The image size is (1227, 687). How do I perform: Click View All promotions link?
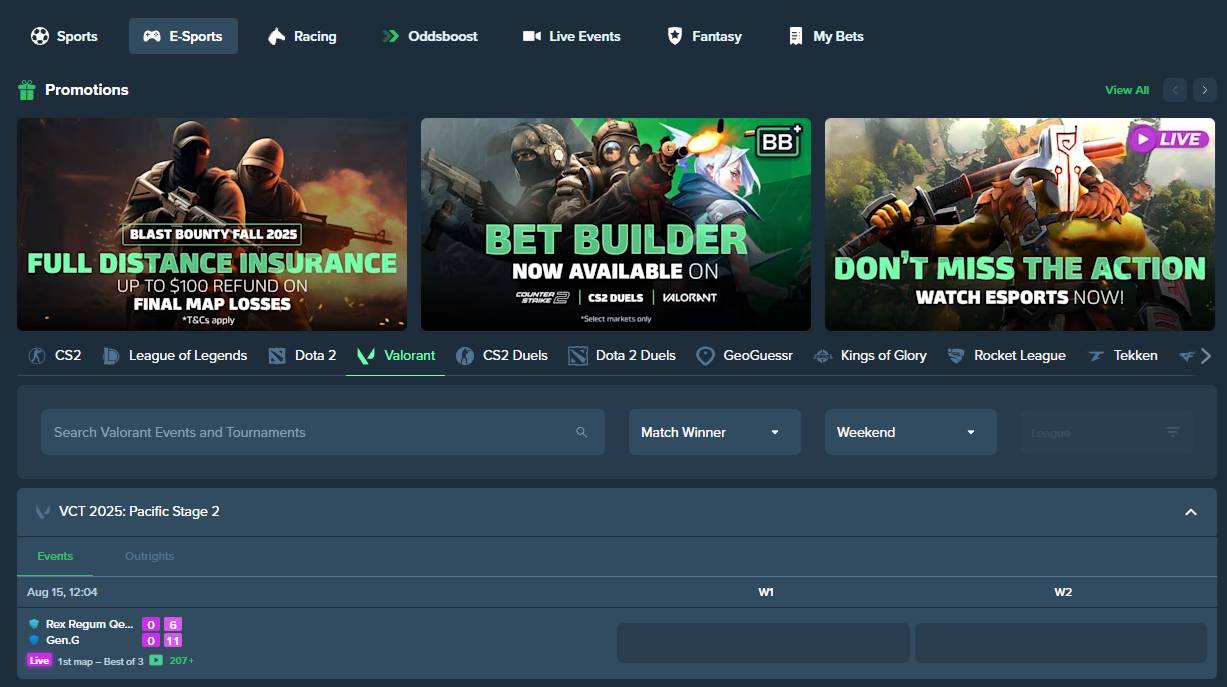pyautogui.click(x=1127, y=90)
